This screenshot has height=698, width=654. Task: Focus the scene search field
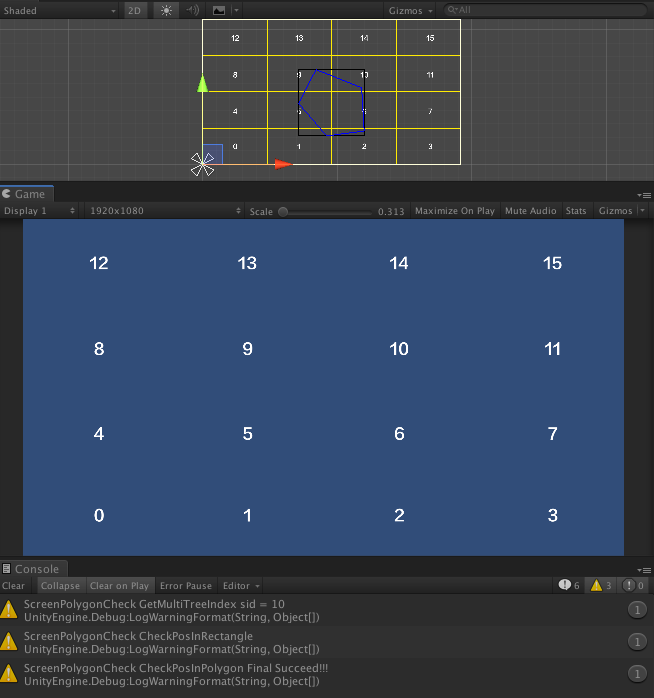(x=545, y=10)
